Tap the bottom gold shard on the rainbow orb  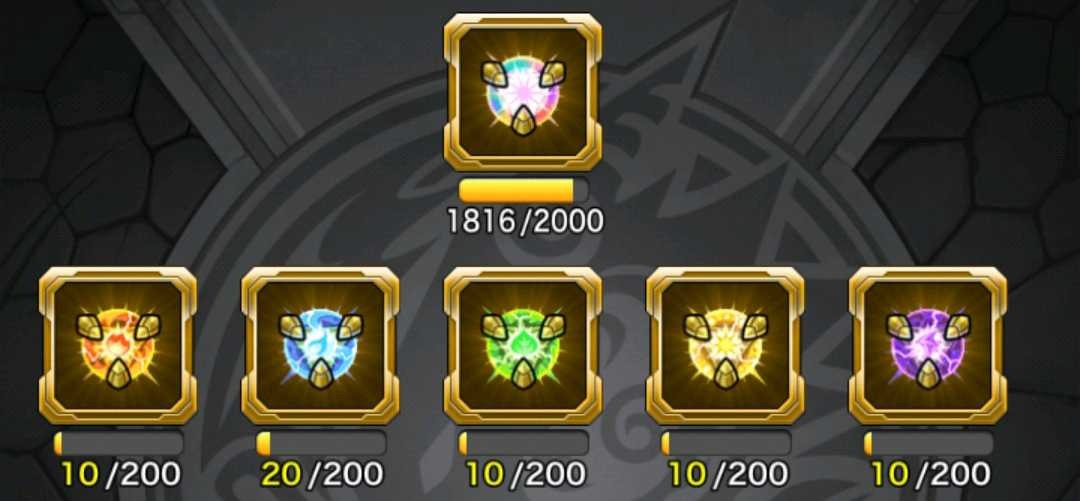click(523, 121)
